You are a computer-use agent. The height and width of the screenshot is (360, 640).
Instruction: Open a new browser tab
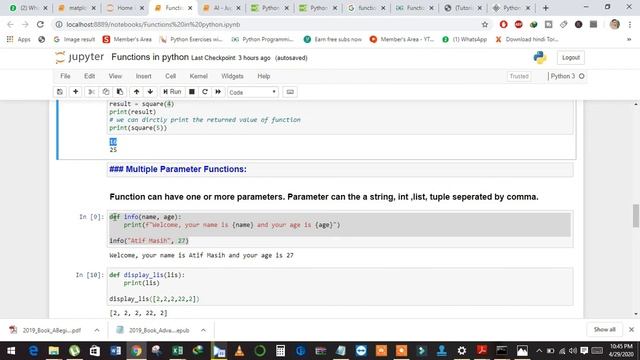coord(545,8)
